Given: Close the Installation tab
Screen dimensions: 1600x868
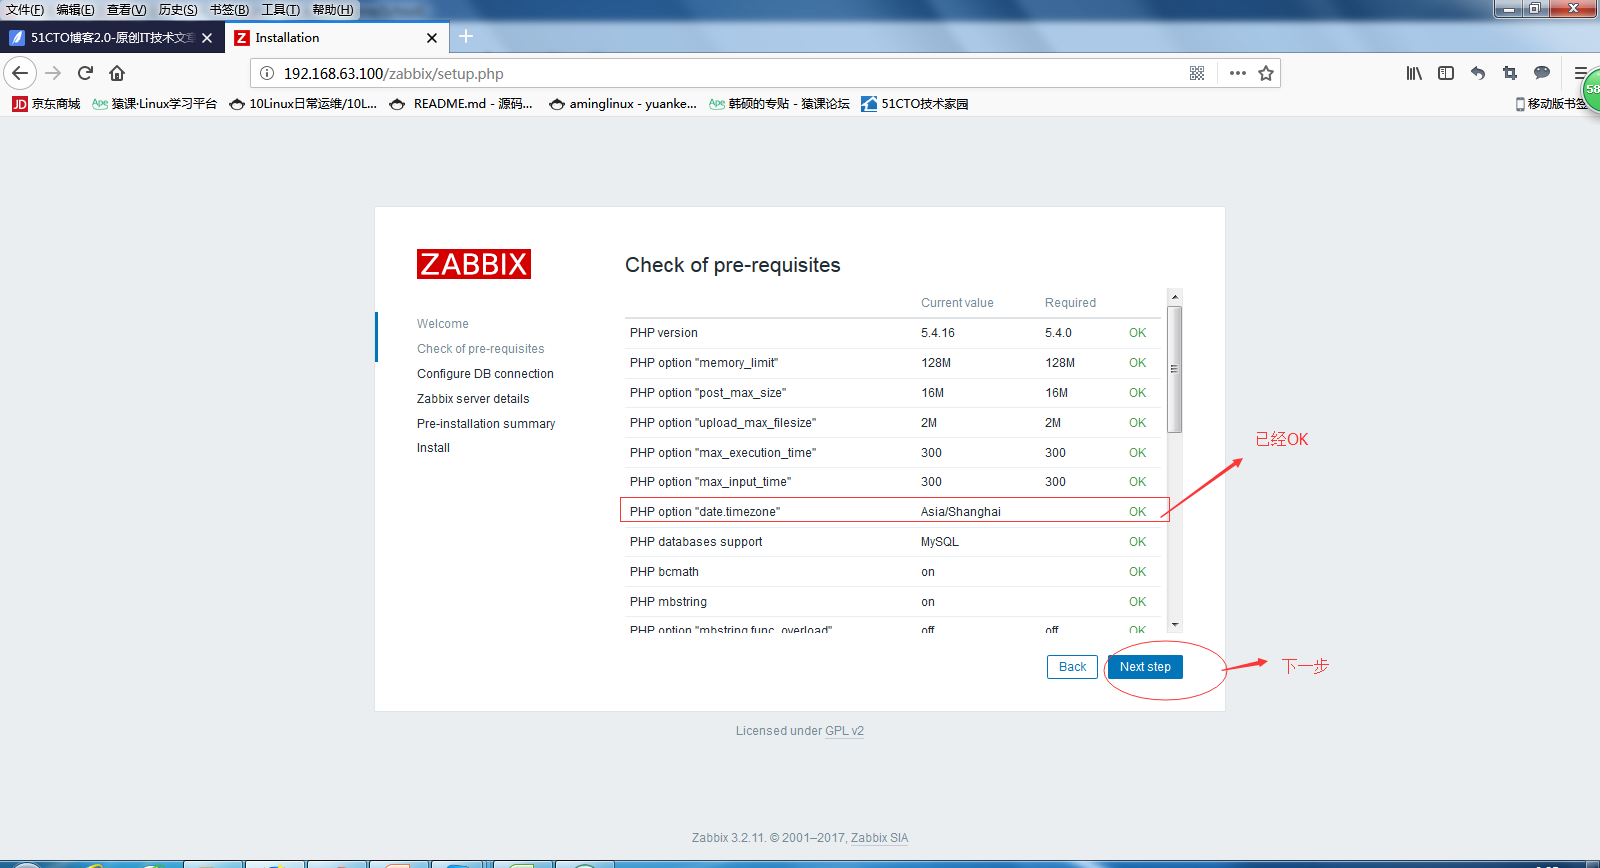Looking at the screenshot, I should [432, 38].
